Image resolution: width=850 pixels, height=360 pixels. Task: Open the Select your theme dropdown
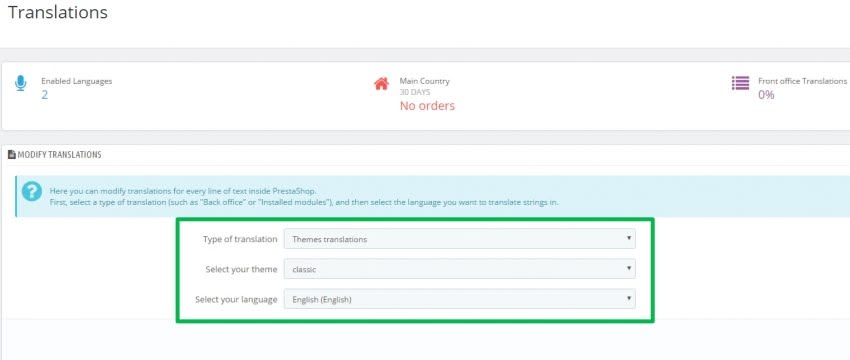(460, 268)
